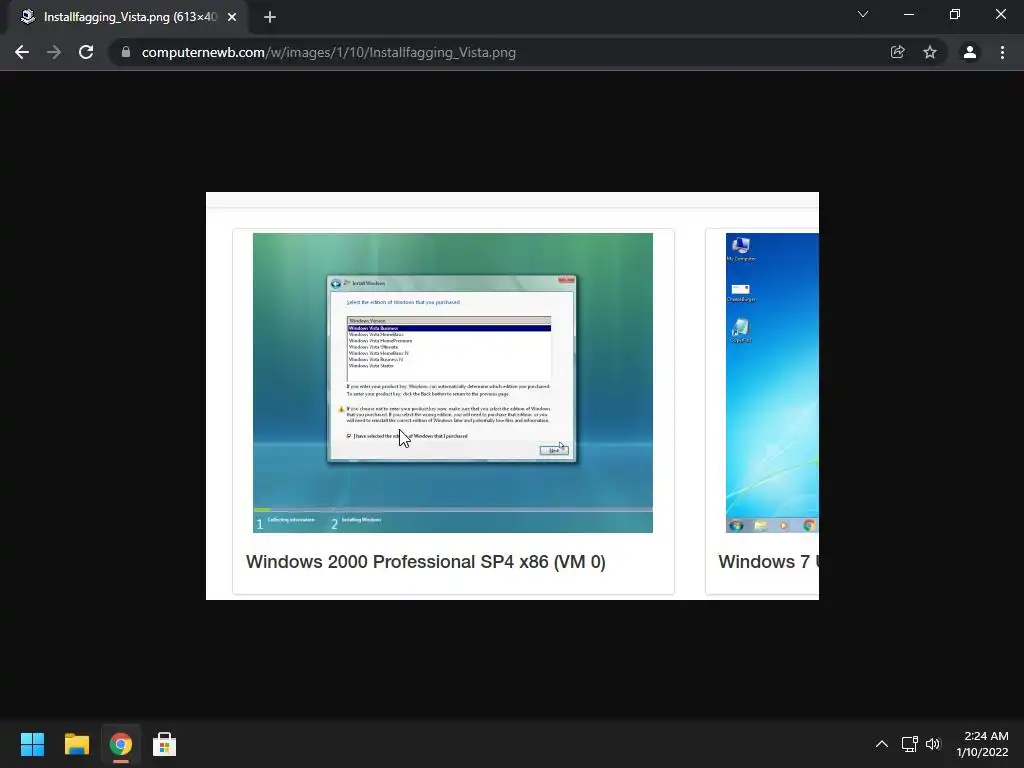The image size is (1024, 768).
Task: Reload the current page
Action: click(x=86, y=52)
